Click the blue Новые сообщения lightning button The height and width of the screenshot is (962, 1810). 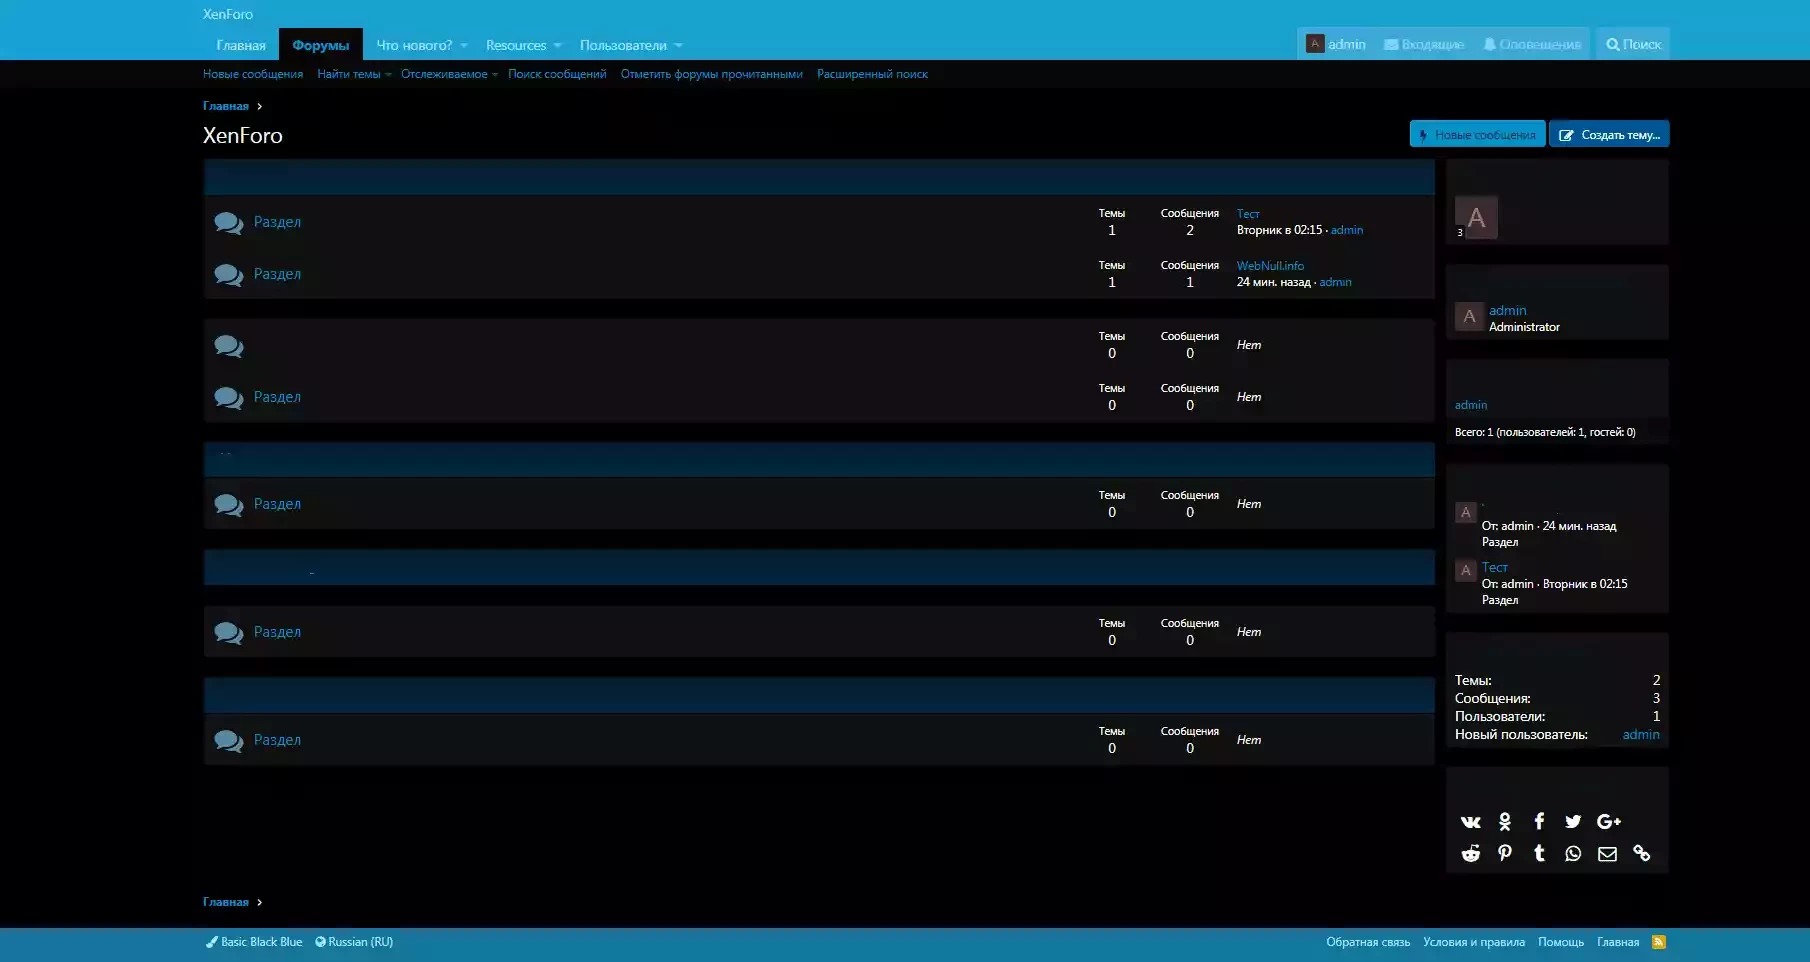tap(1477, 134)
